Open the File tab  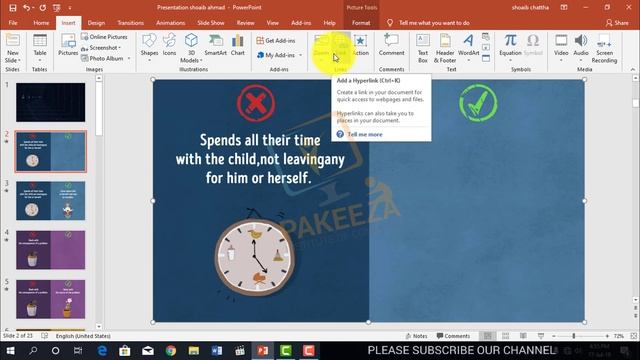pos(13,23)
